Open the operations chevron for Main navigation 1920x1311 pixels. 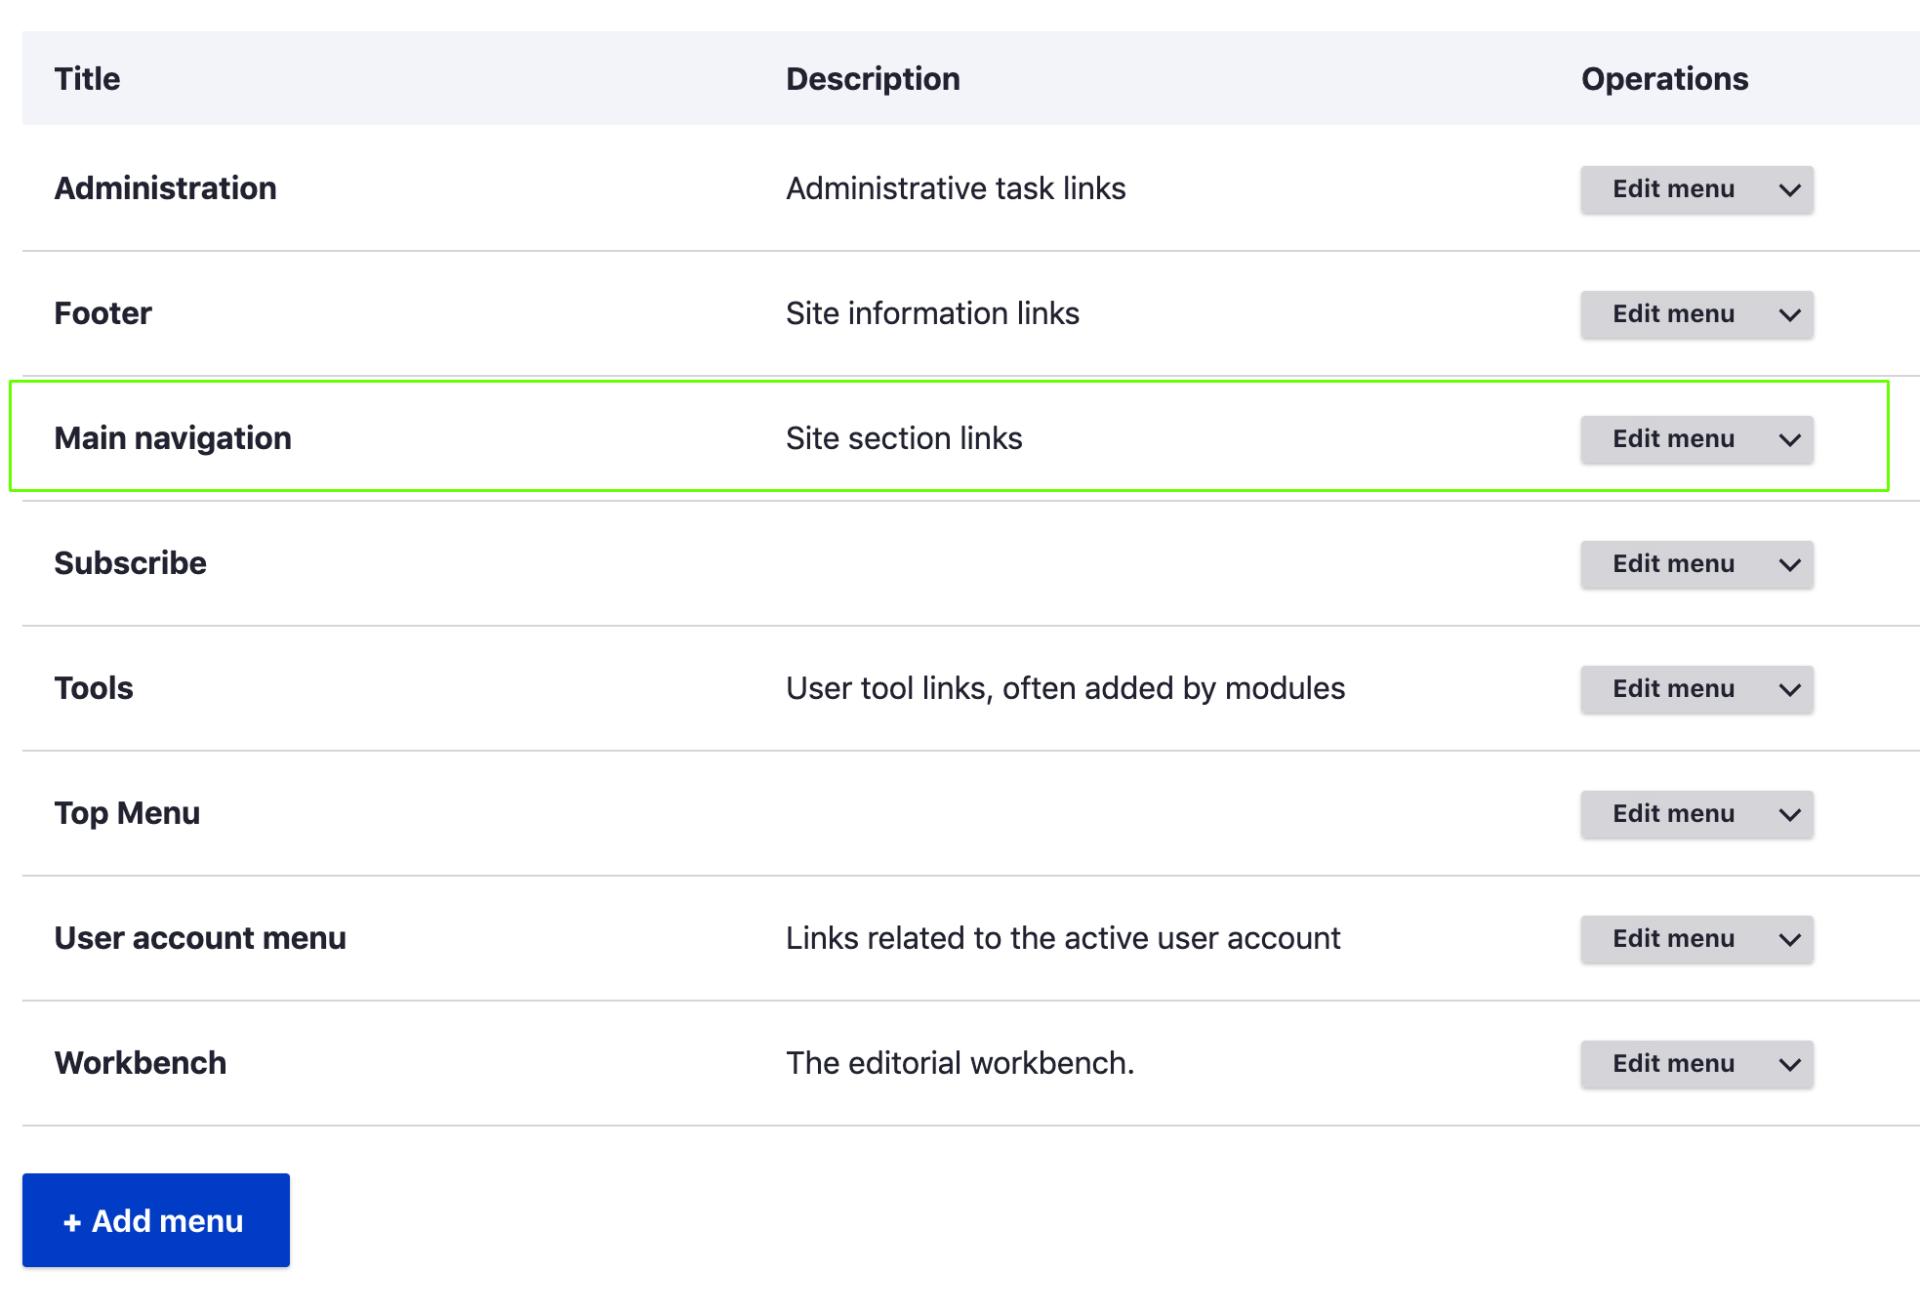1790,439
